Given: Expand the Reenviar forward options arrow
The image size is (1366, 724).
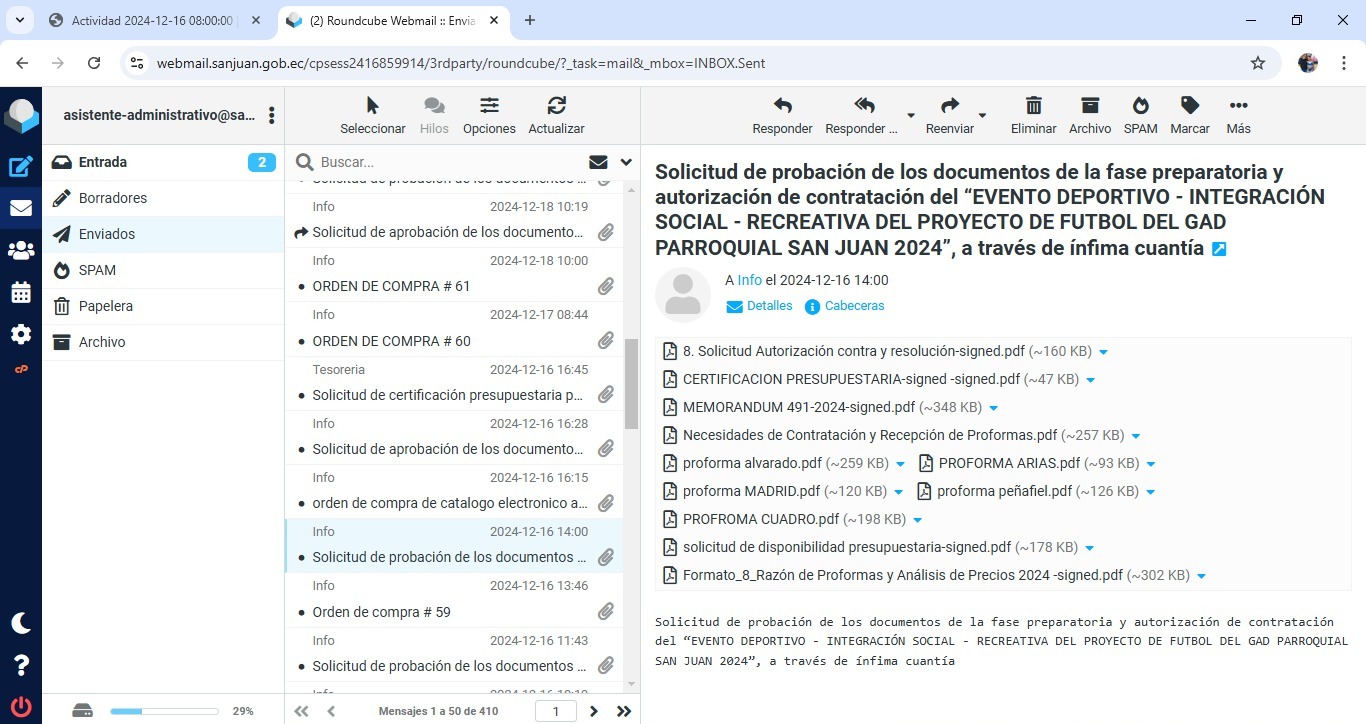Looking at the screenshot, I should 982,115.
